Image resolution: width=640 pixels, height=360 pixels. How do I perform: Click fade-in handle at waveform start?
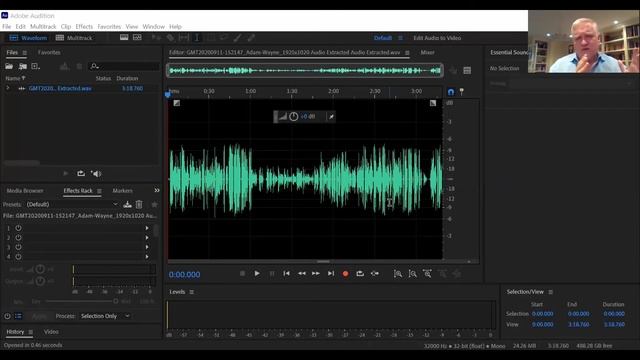point(177,103)
